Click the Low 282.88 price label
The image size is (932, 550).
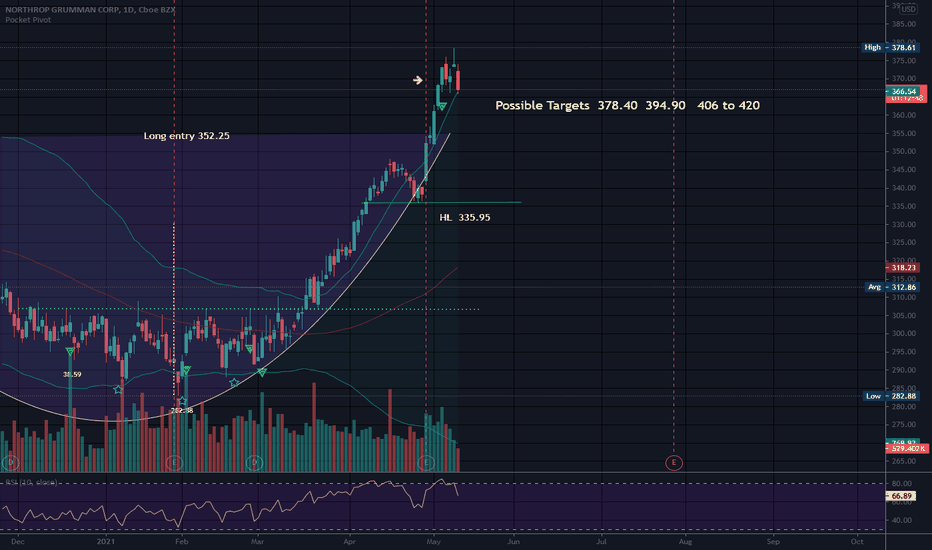point(890,396)
